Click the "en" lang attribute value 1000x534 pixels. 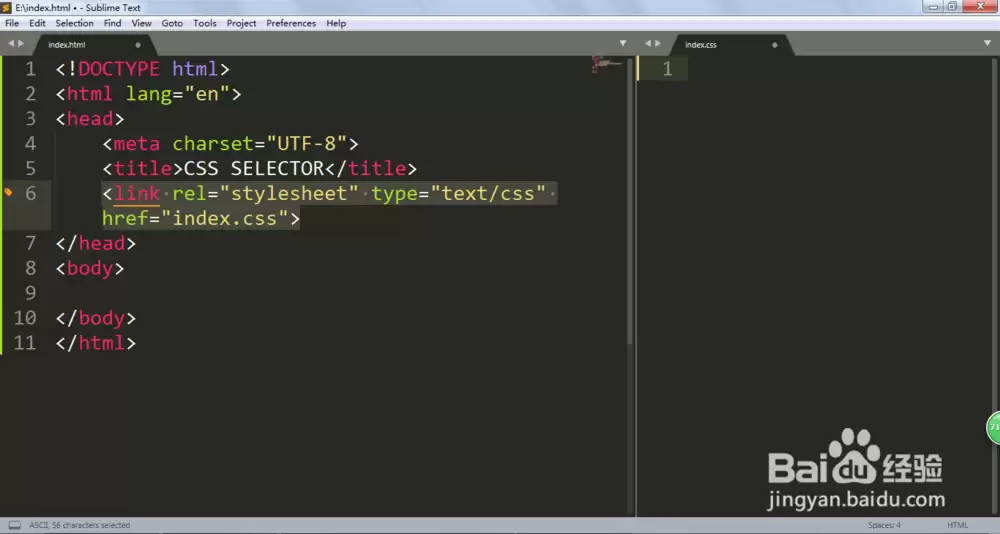[x=207, y=94]
